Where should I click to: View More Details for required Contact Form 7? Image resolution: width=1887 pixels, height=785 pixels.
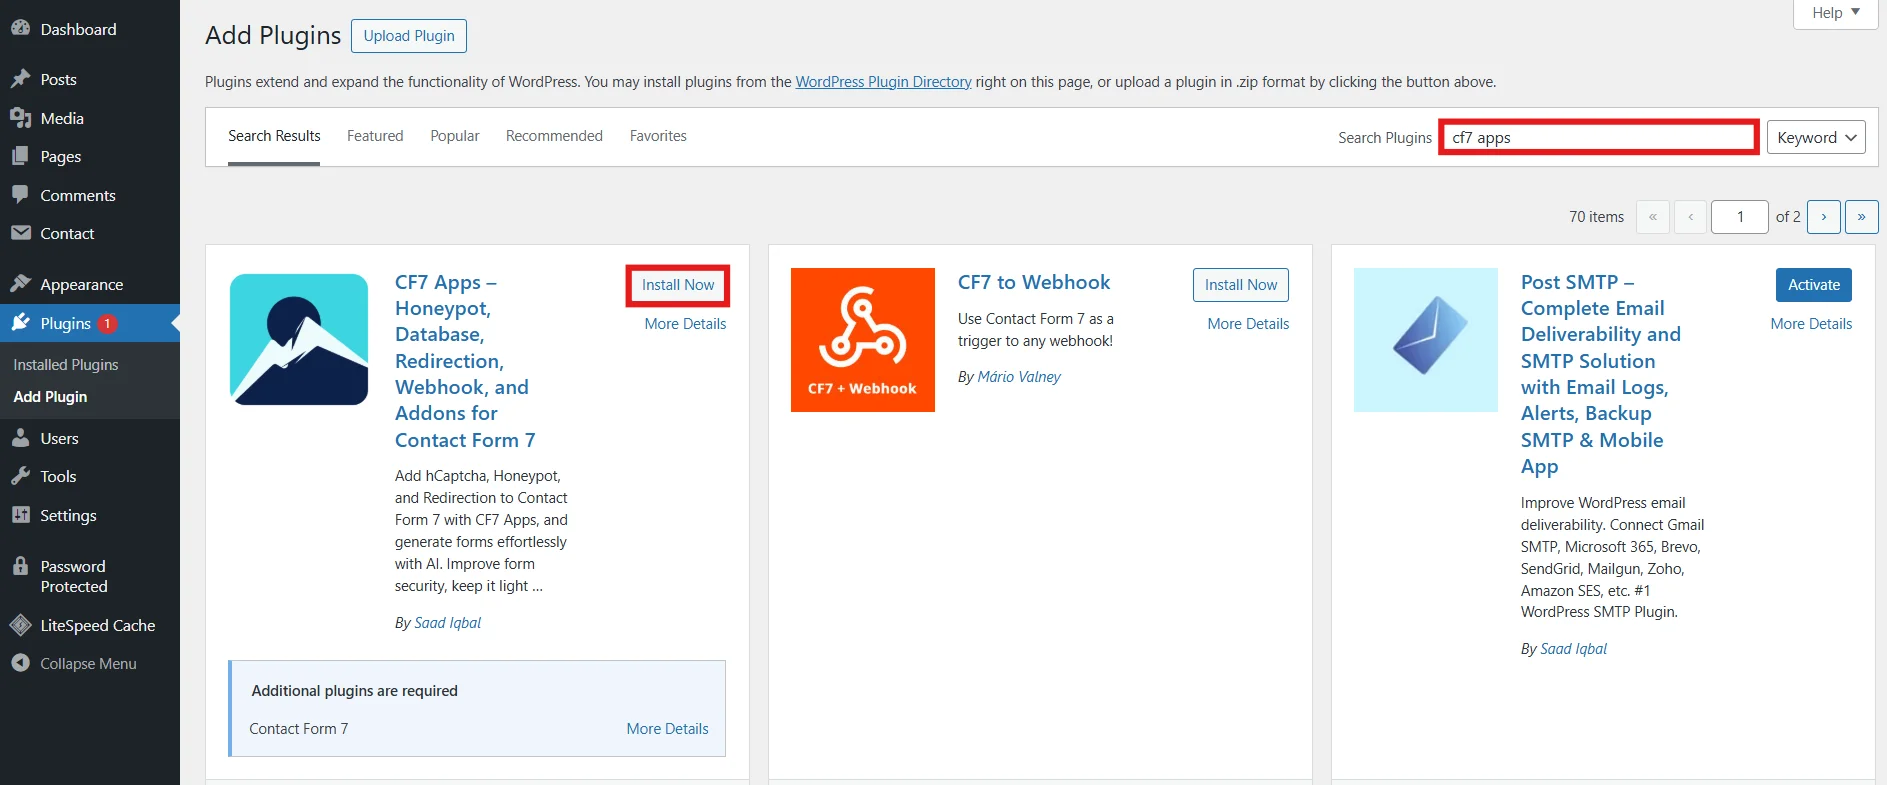tap(667, 729)
